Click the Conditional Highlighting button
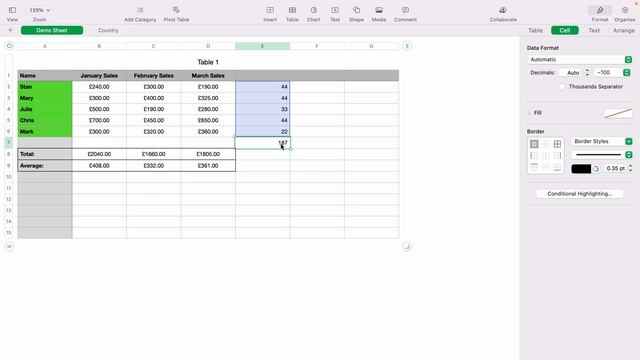 pyautogui.click(x=580, y=194)
